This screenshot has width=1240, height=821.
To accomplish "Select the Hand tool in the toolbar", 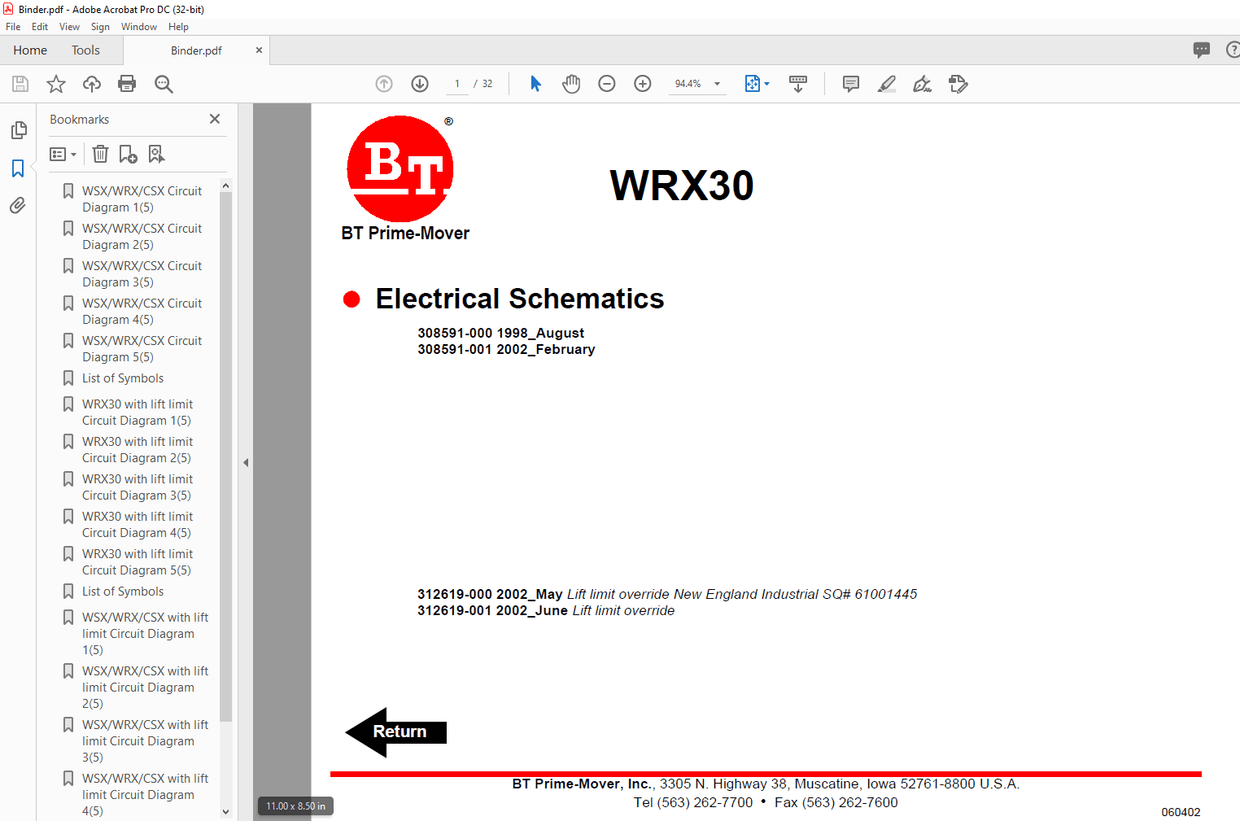I will [x=571, y=84].
